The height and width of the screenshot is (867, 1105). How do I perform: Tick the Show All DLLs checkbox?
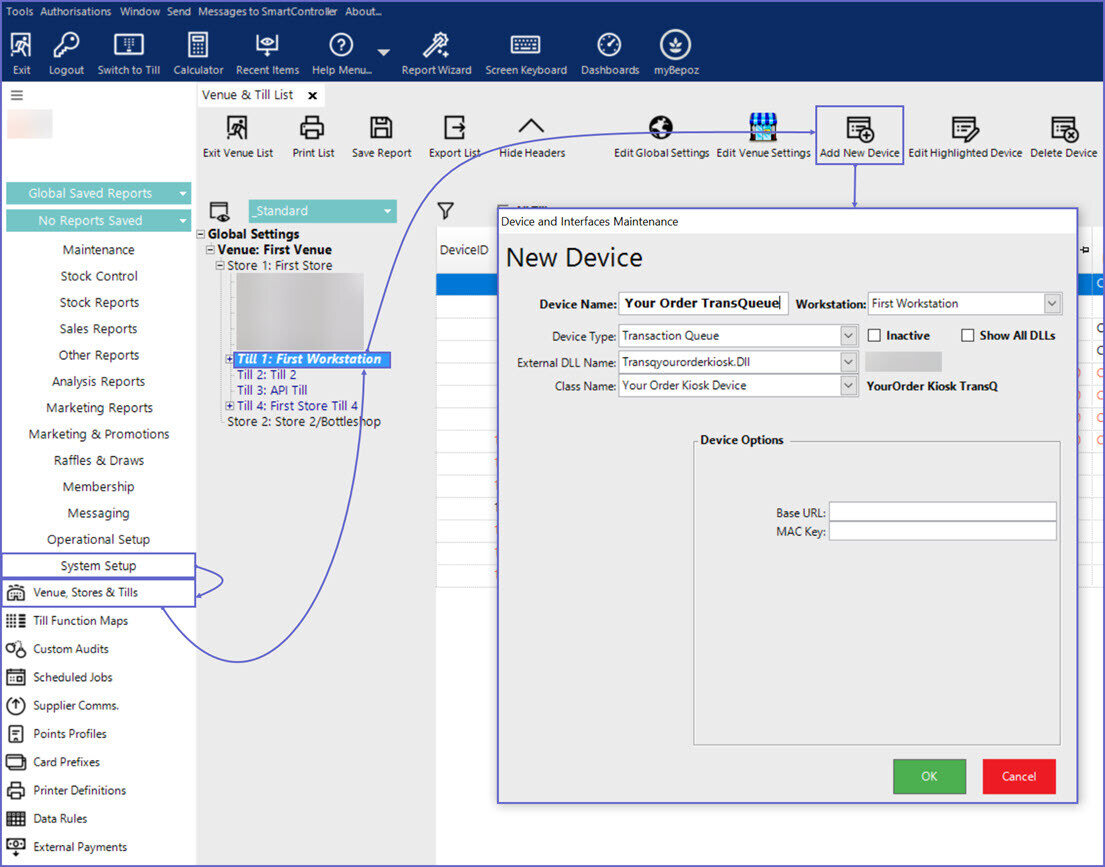[968, 336]
